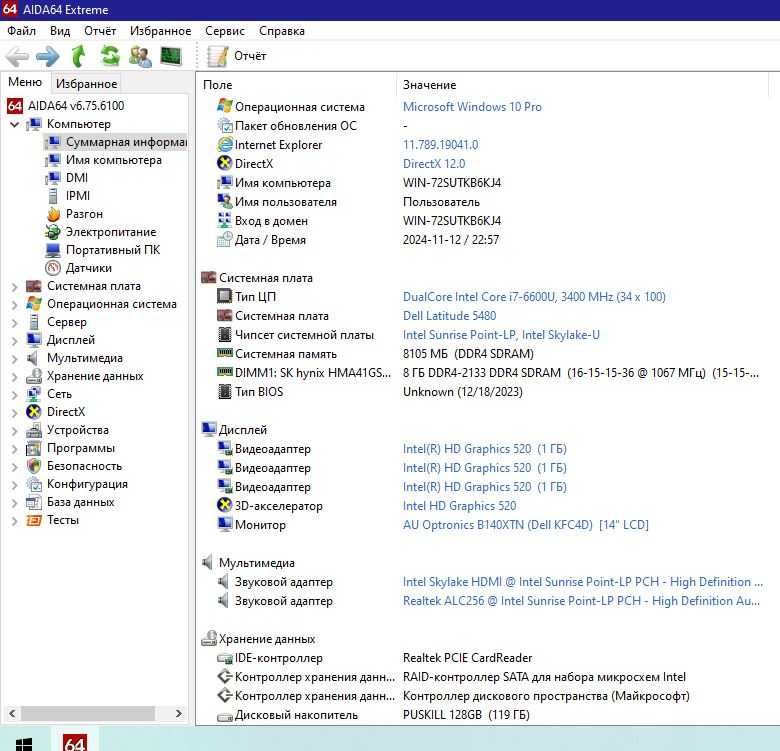
Task: Click the sidebar horizontal scrollbar right arrow
Action: pos(179,713)
